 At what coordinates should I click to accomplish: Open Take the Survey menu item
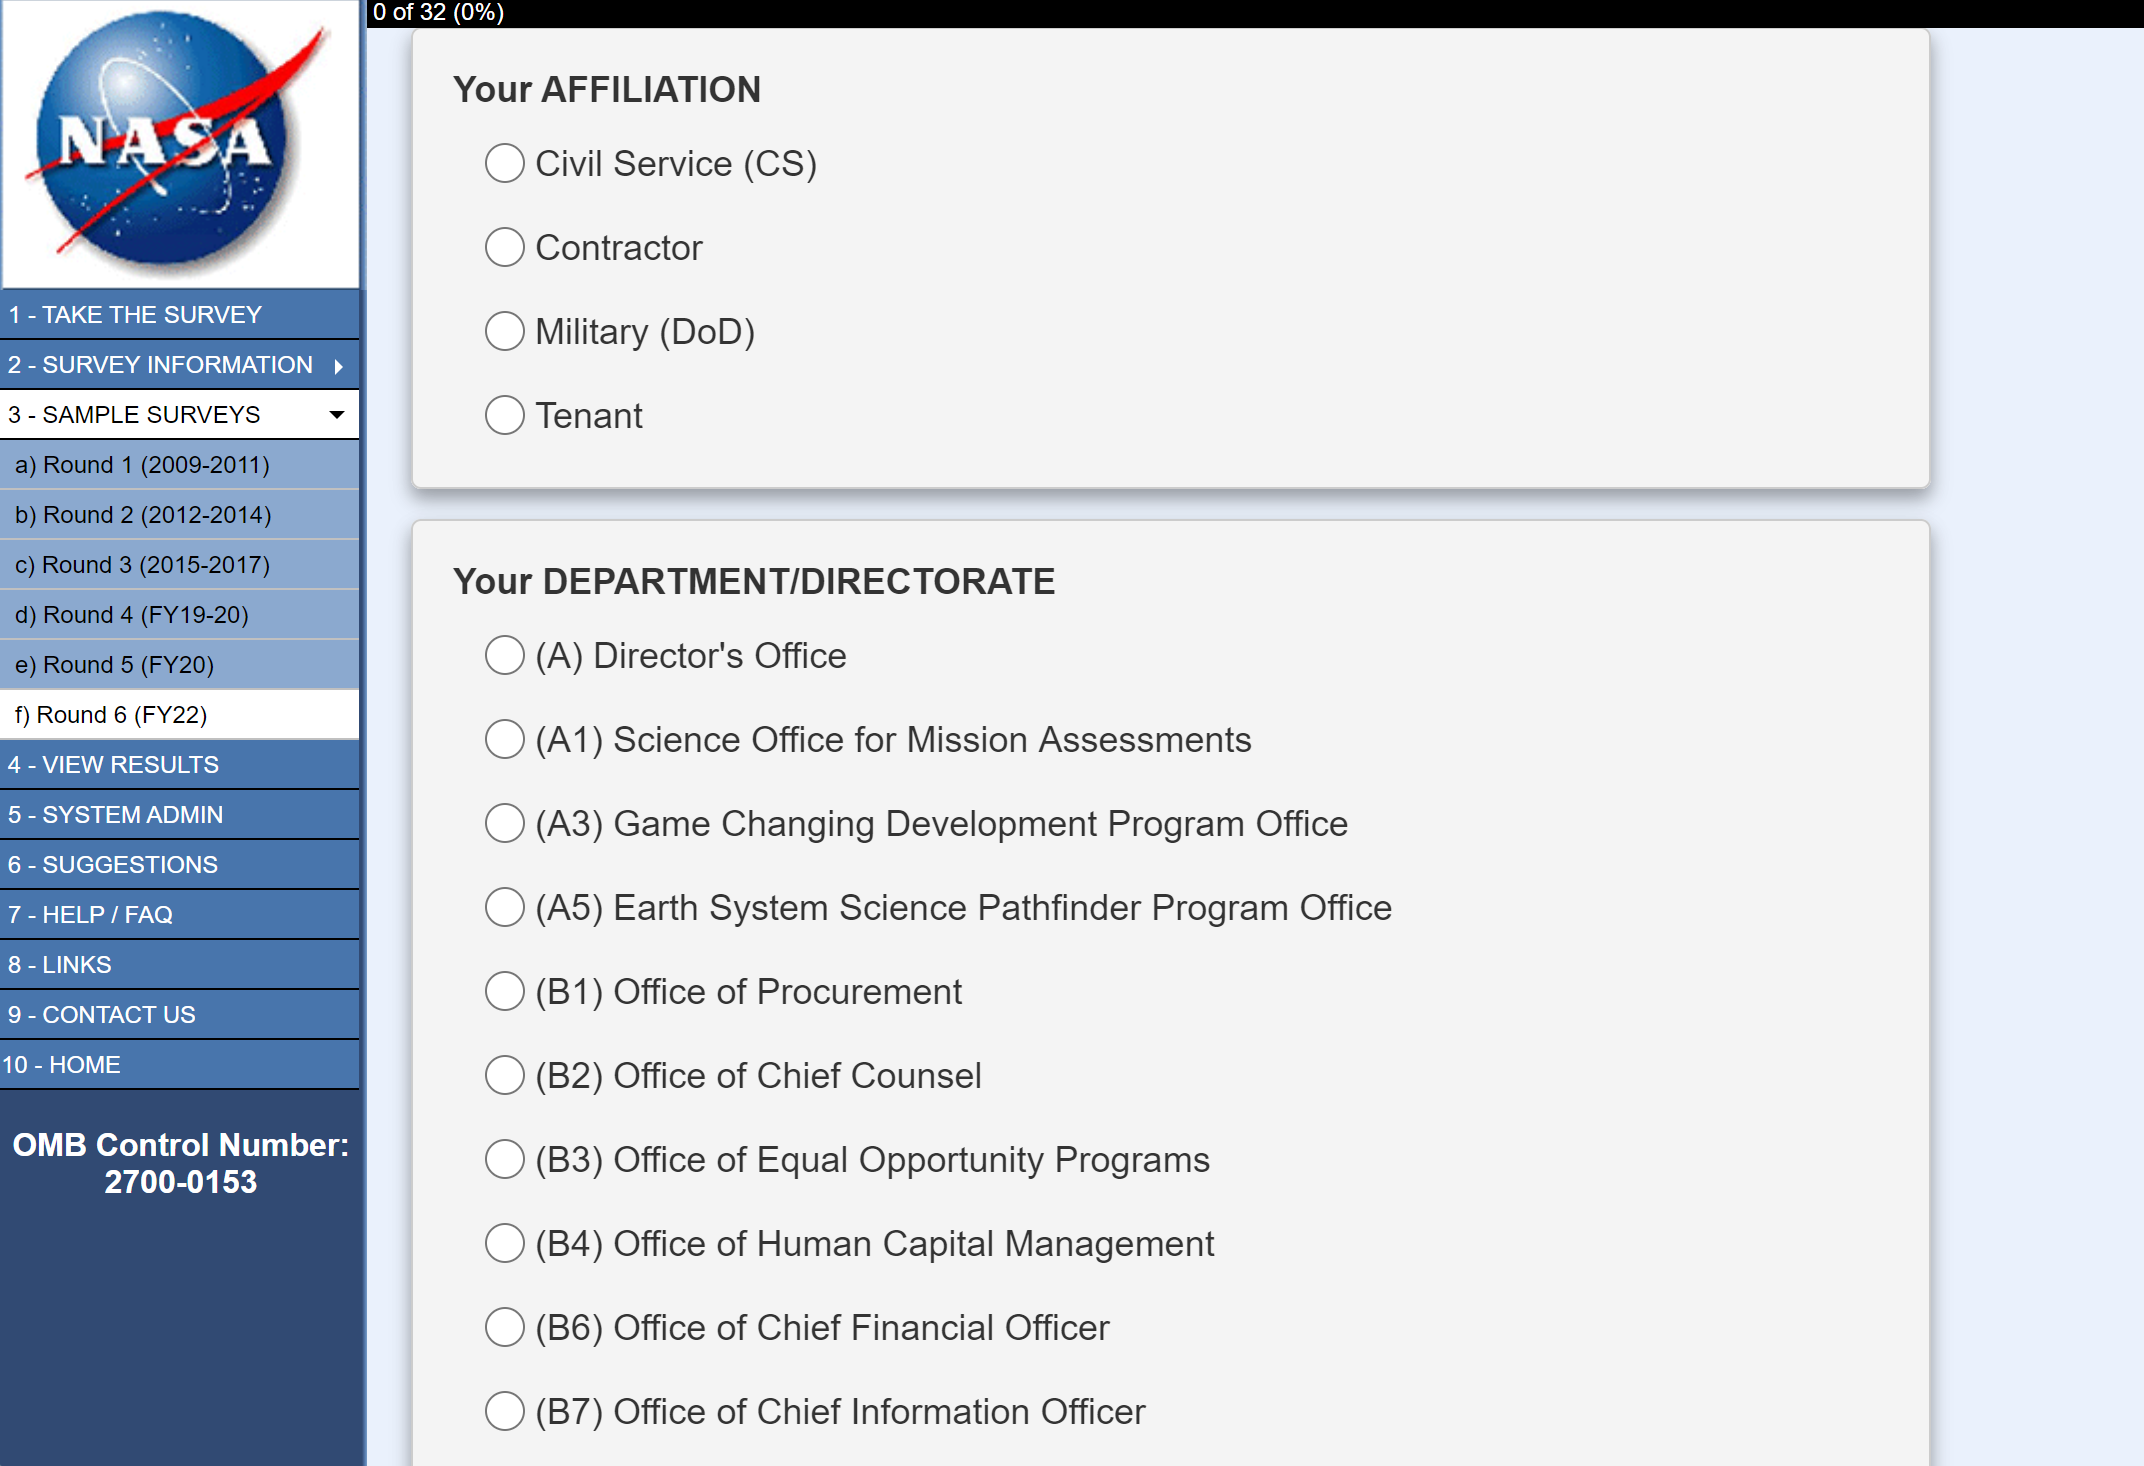click(x=135, y=315)
